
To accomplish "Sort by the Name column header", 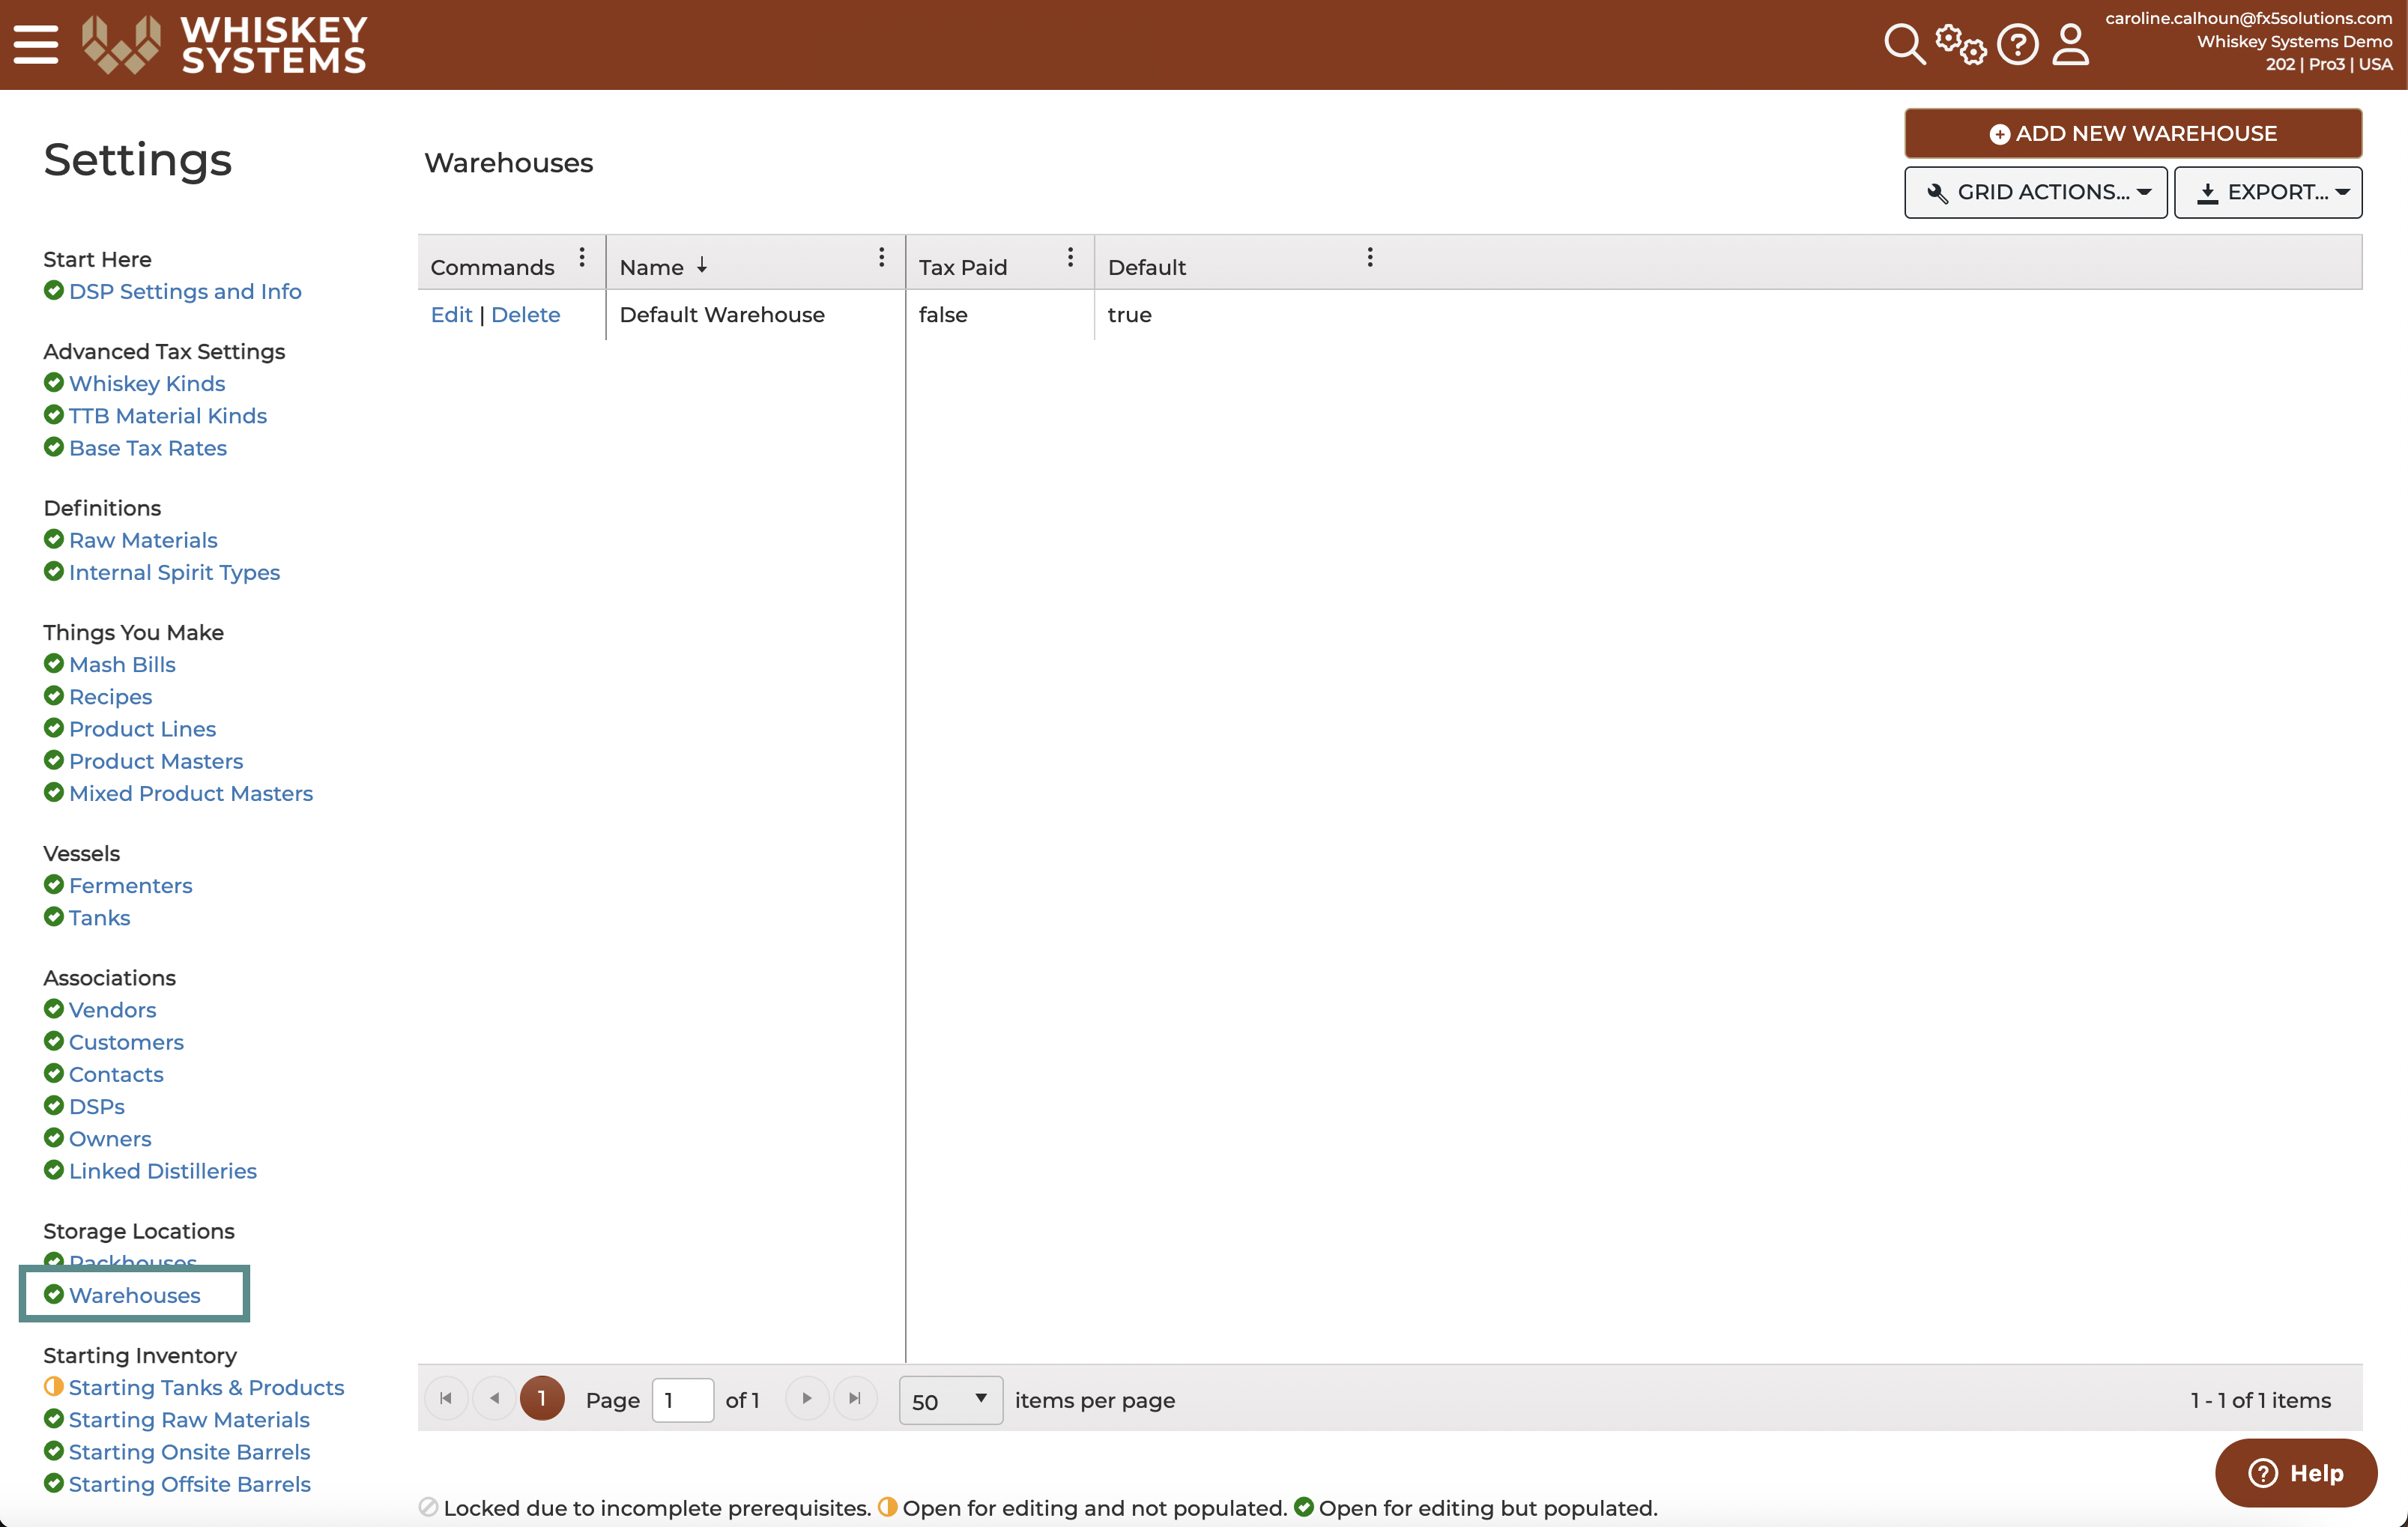I will 652,267.
